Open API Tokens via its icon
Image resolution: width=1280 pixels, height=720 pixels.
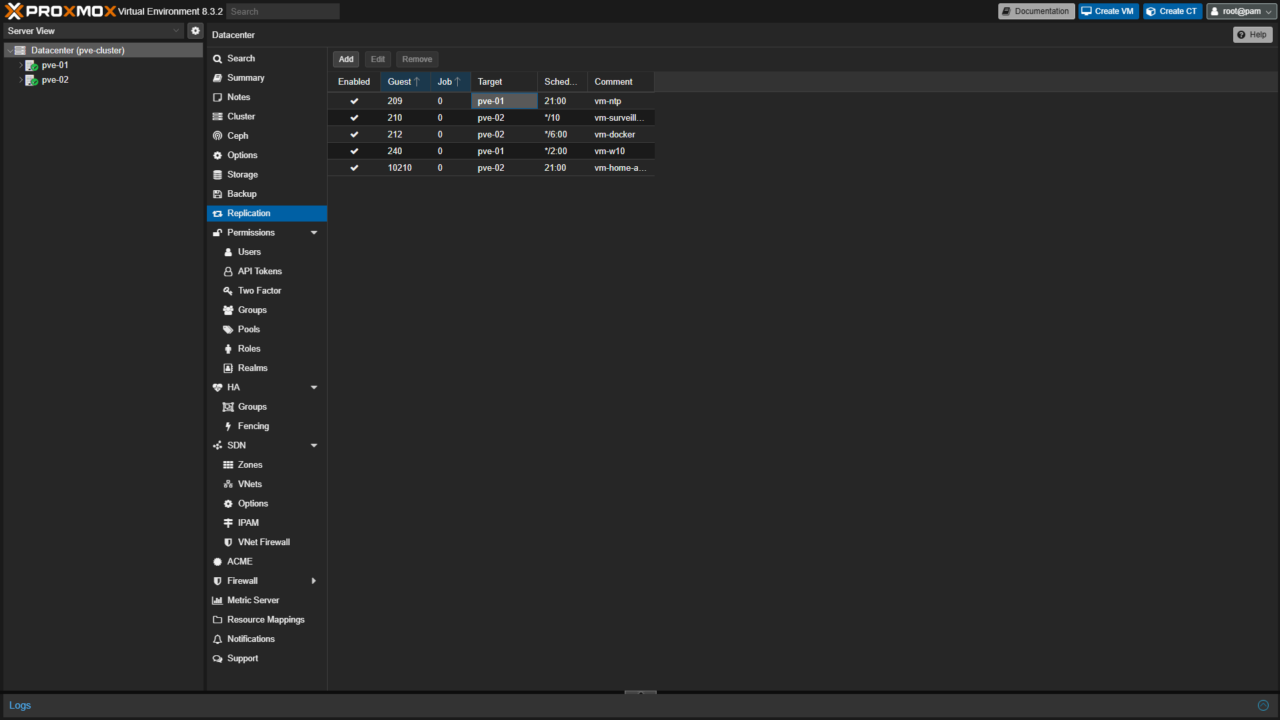228,272
